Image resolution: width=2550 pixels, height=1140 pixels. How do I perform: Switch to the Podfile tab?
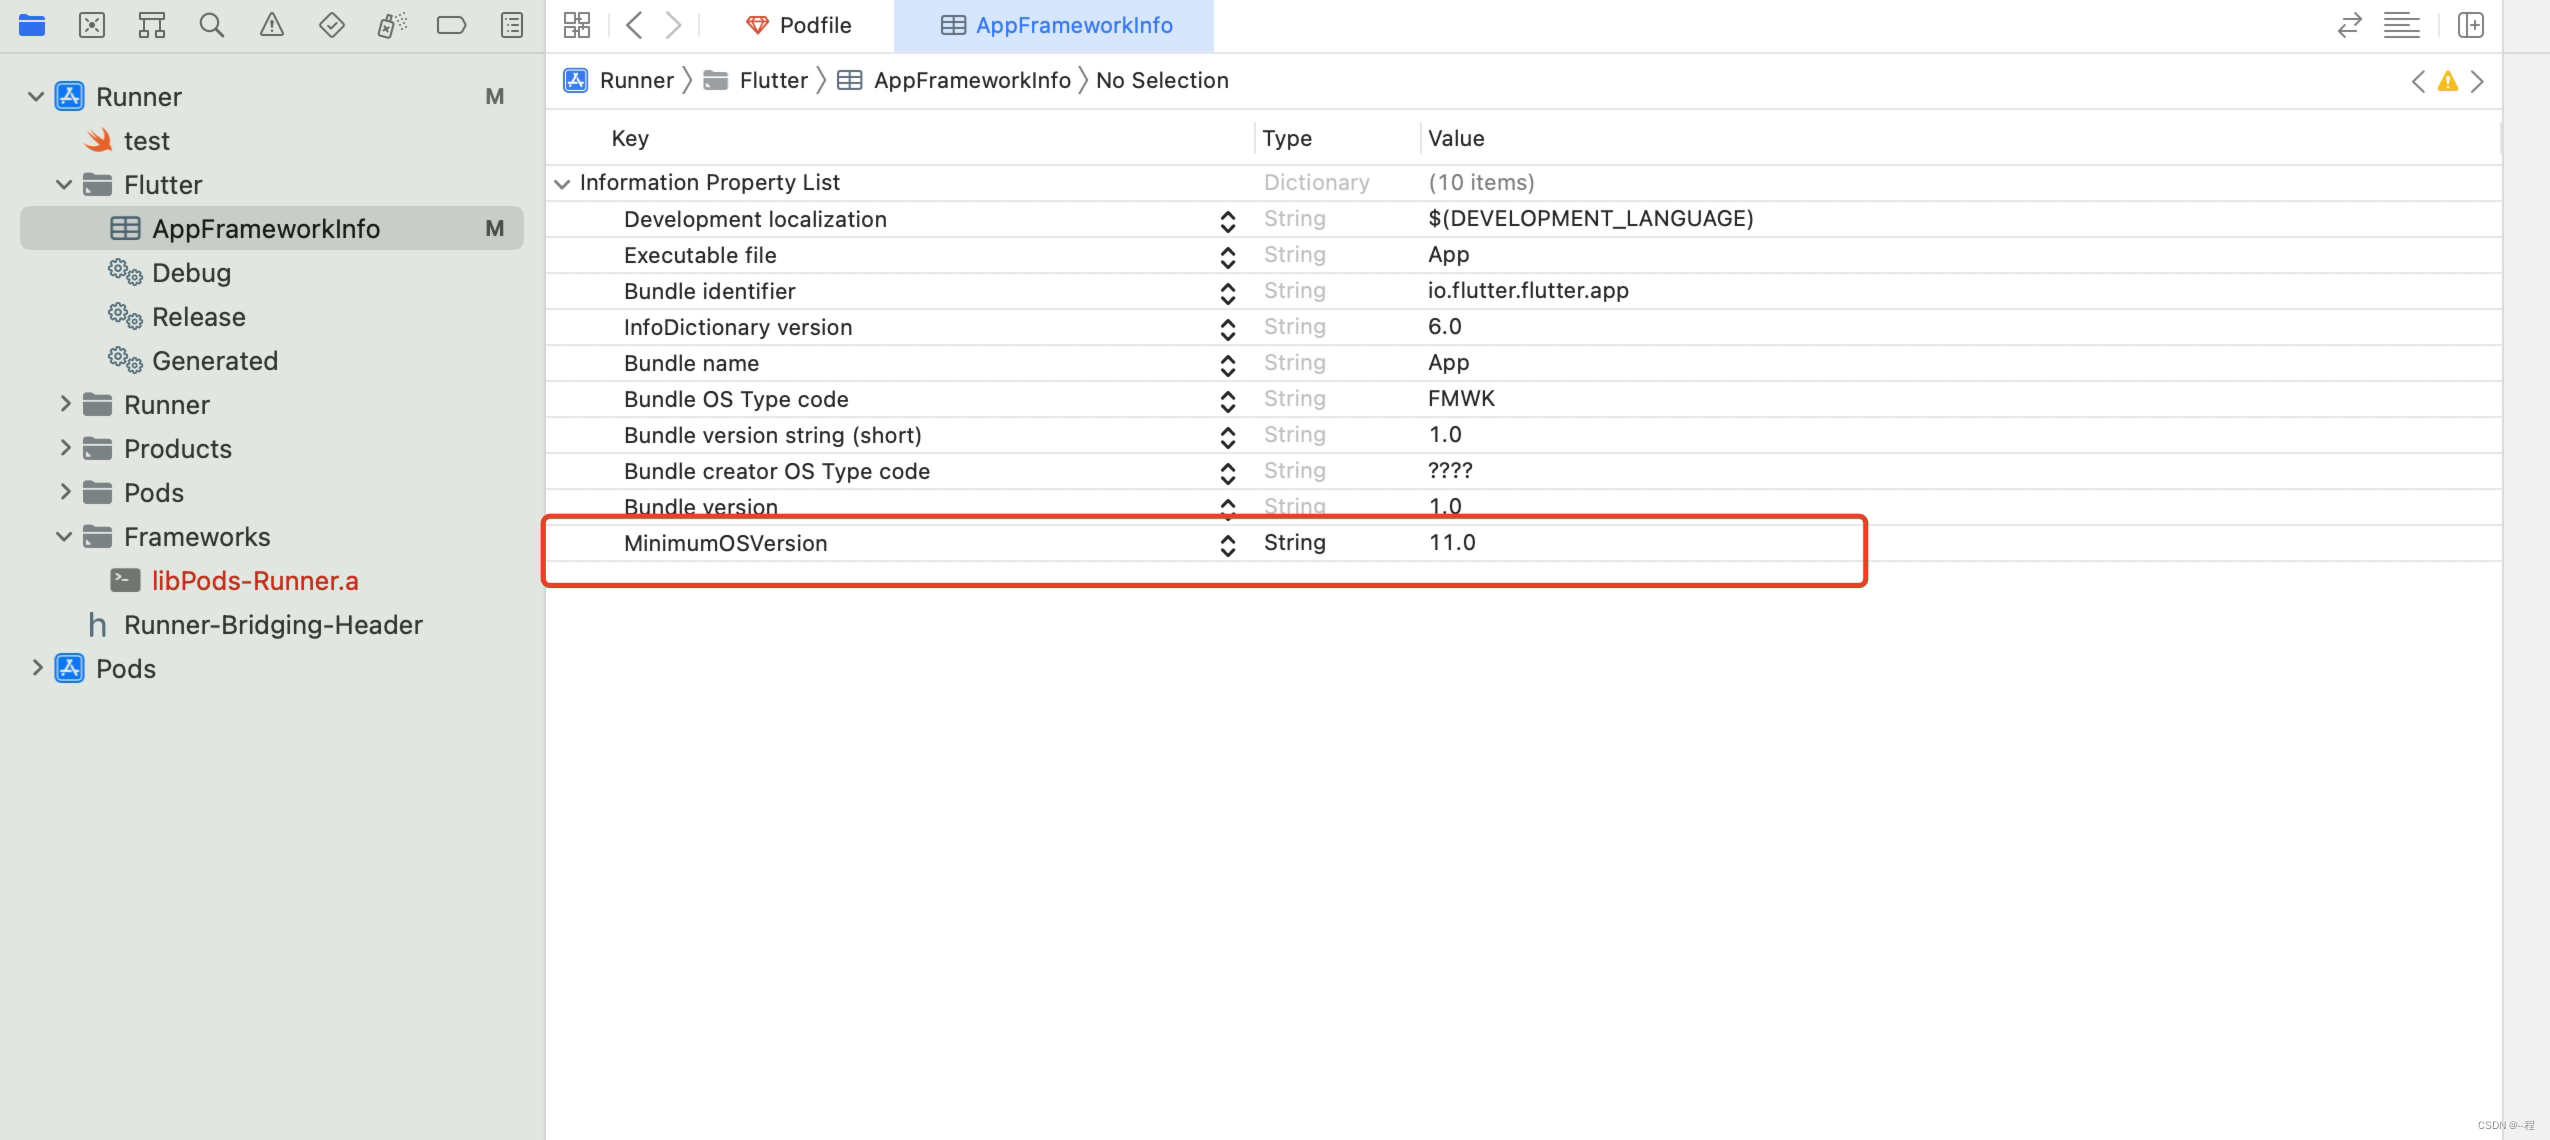(815, 25)
